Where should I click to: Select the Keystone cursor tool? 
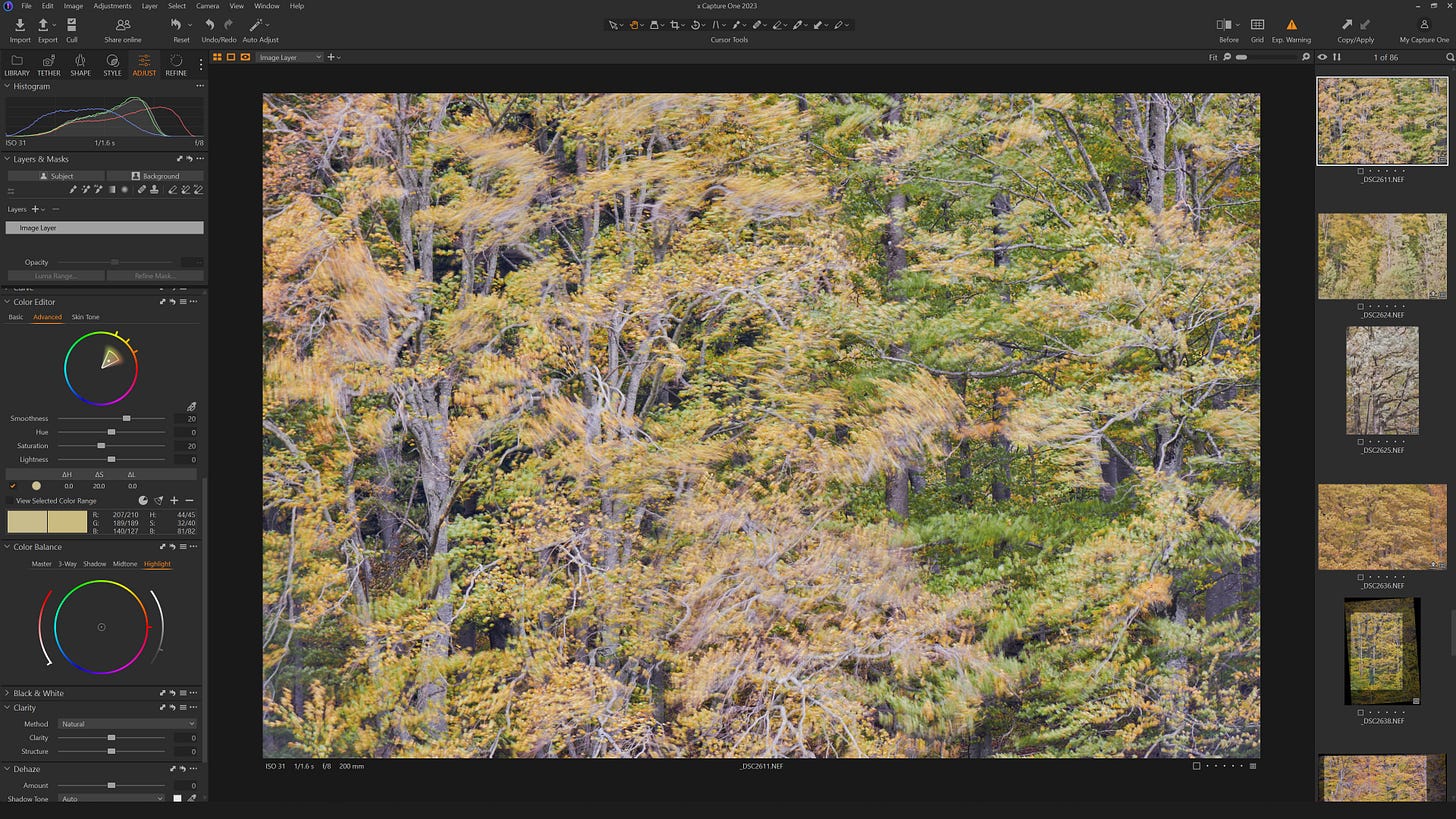pyautogui.click(x=716, y=25)
